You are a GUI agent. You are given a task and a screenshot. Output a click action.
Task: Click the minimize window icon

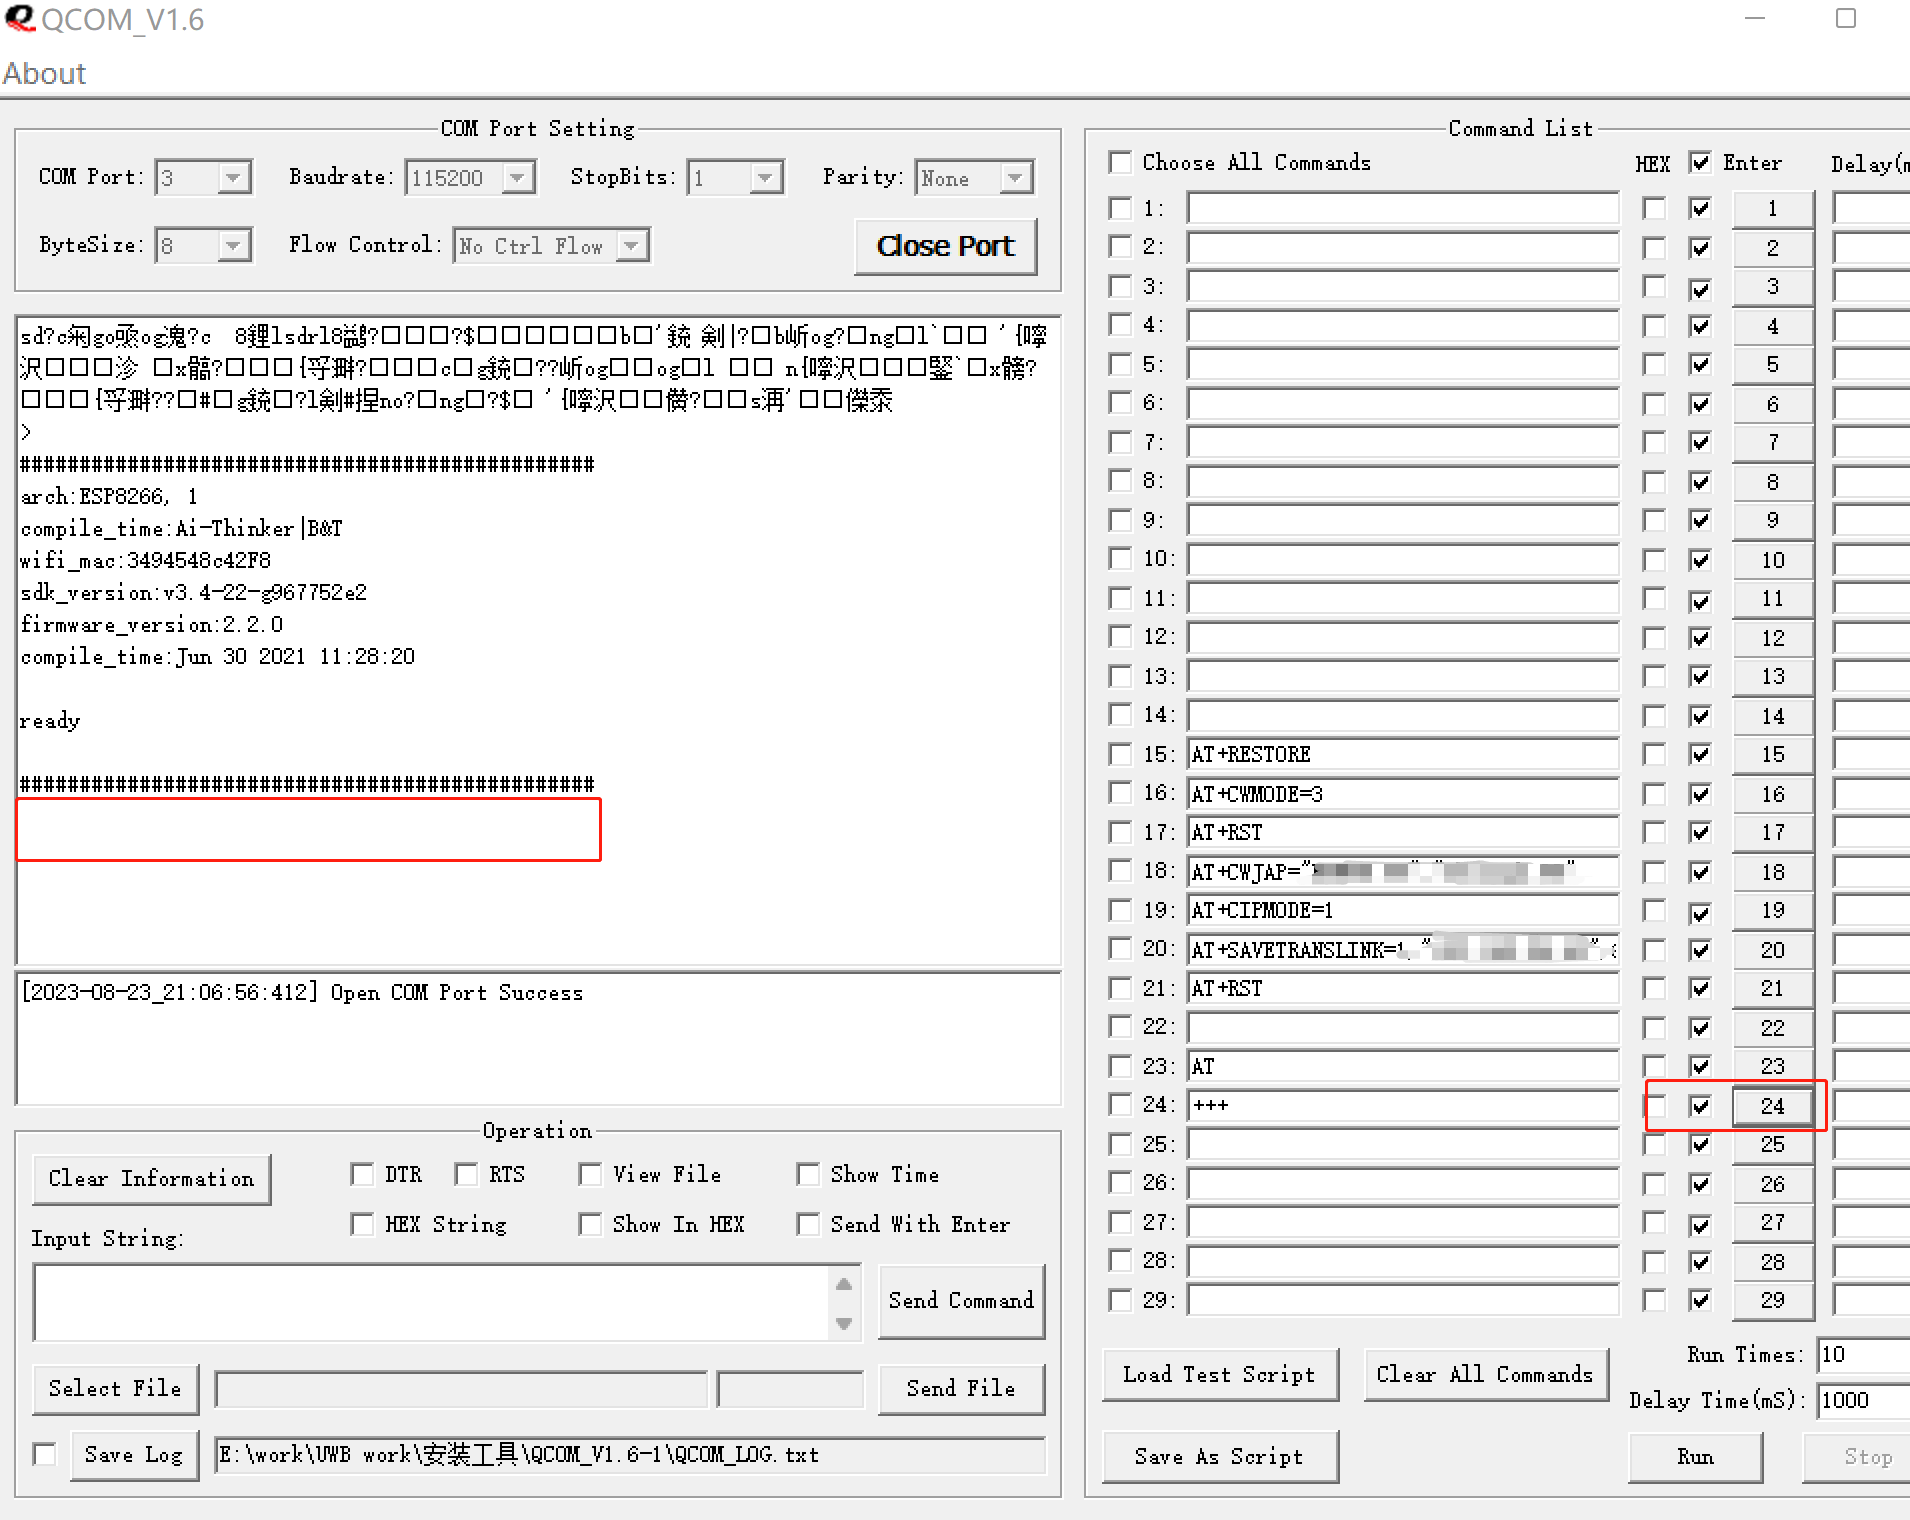[1755, 18]
